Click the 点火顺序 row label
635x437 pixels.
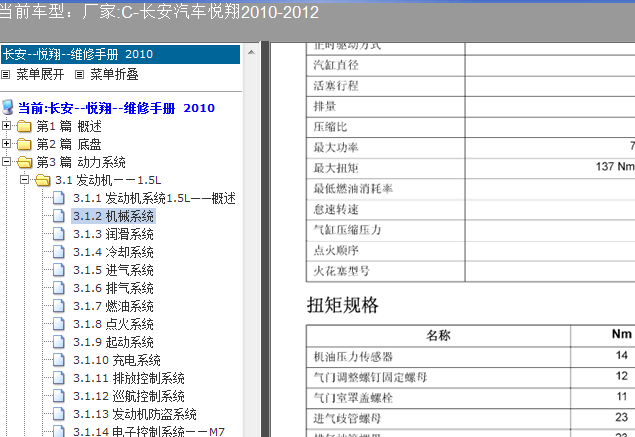(336, 250)
